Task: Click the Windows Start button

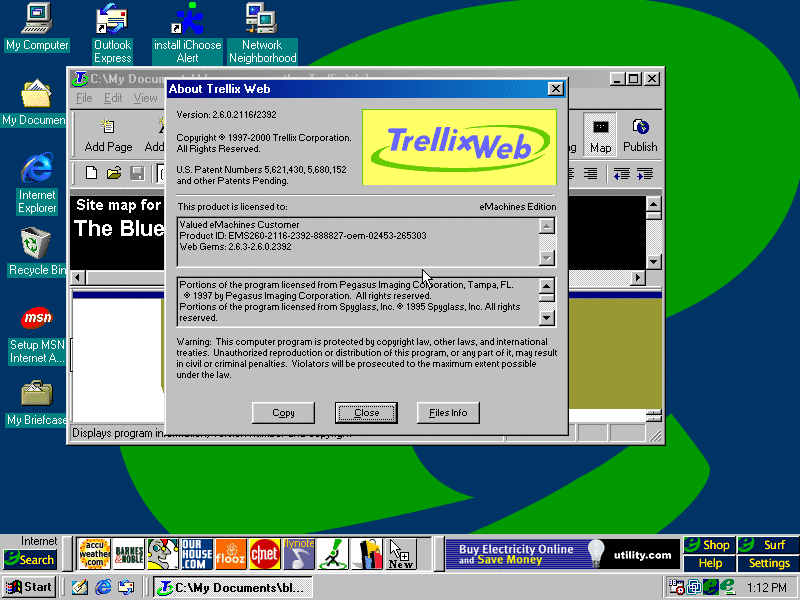Action: pos(29,587)
